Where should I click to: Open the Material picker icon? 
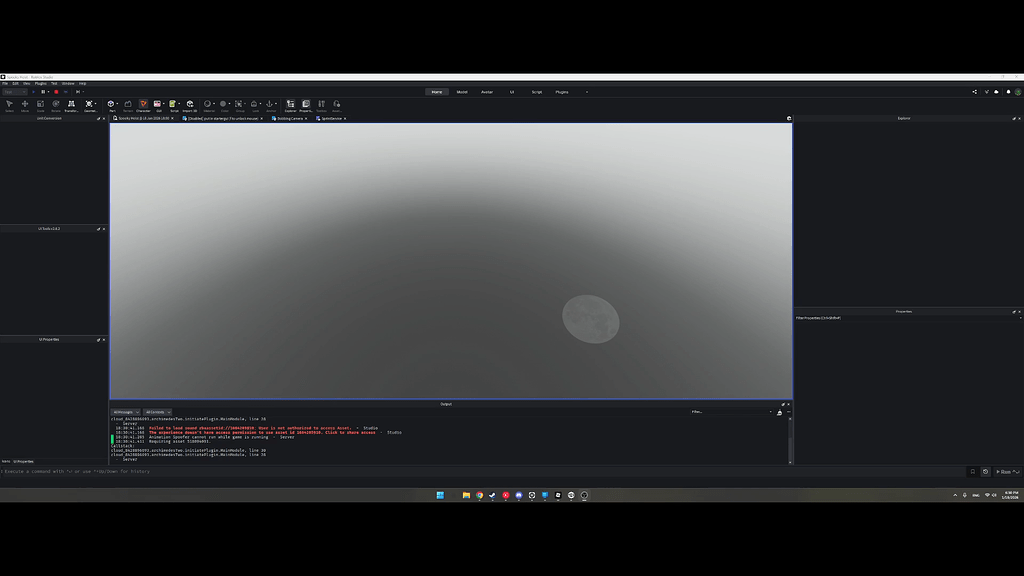pyautogui.click(x=207, y=105)
